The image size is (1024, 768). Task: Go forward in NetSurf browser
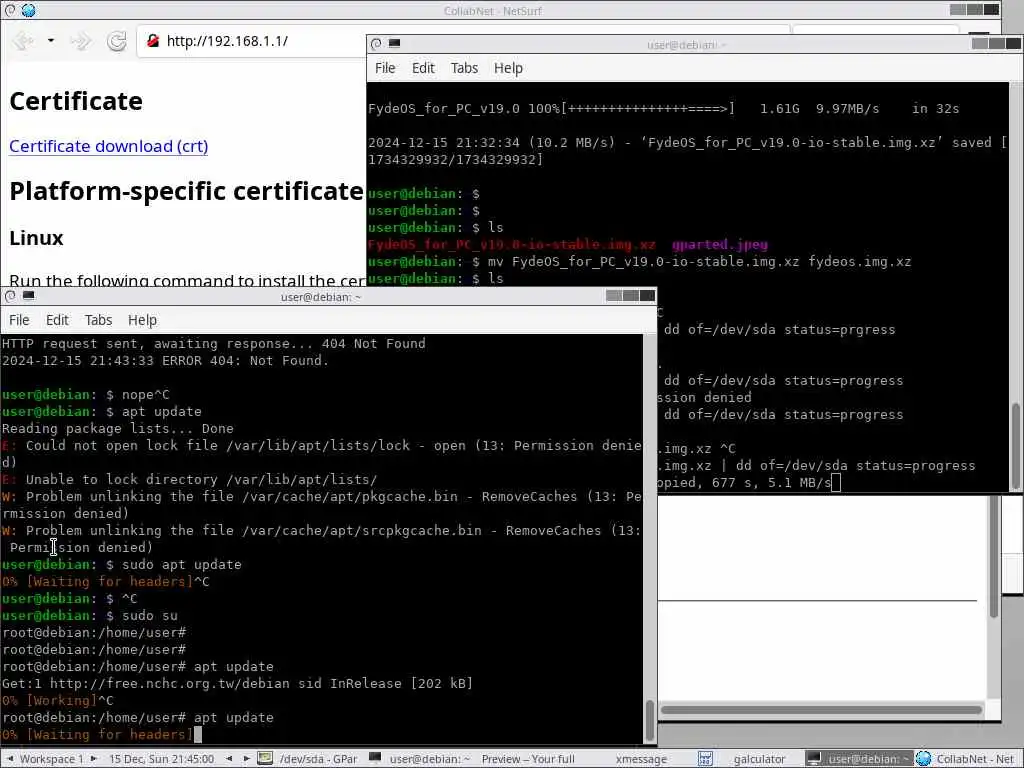(x=80, y=41)
